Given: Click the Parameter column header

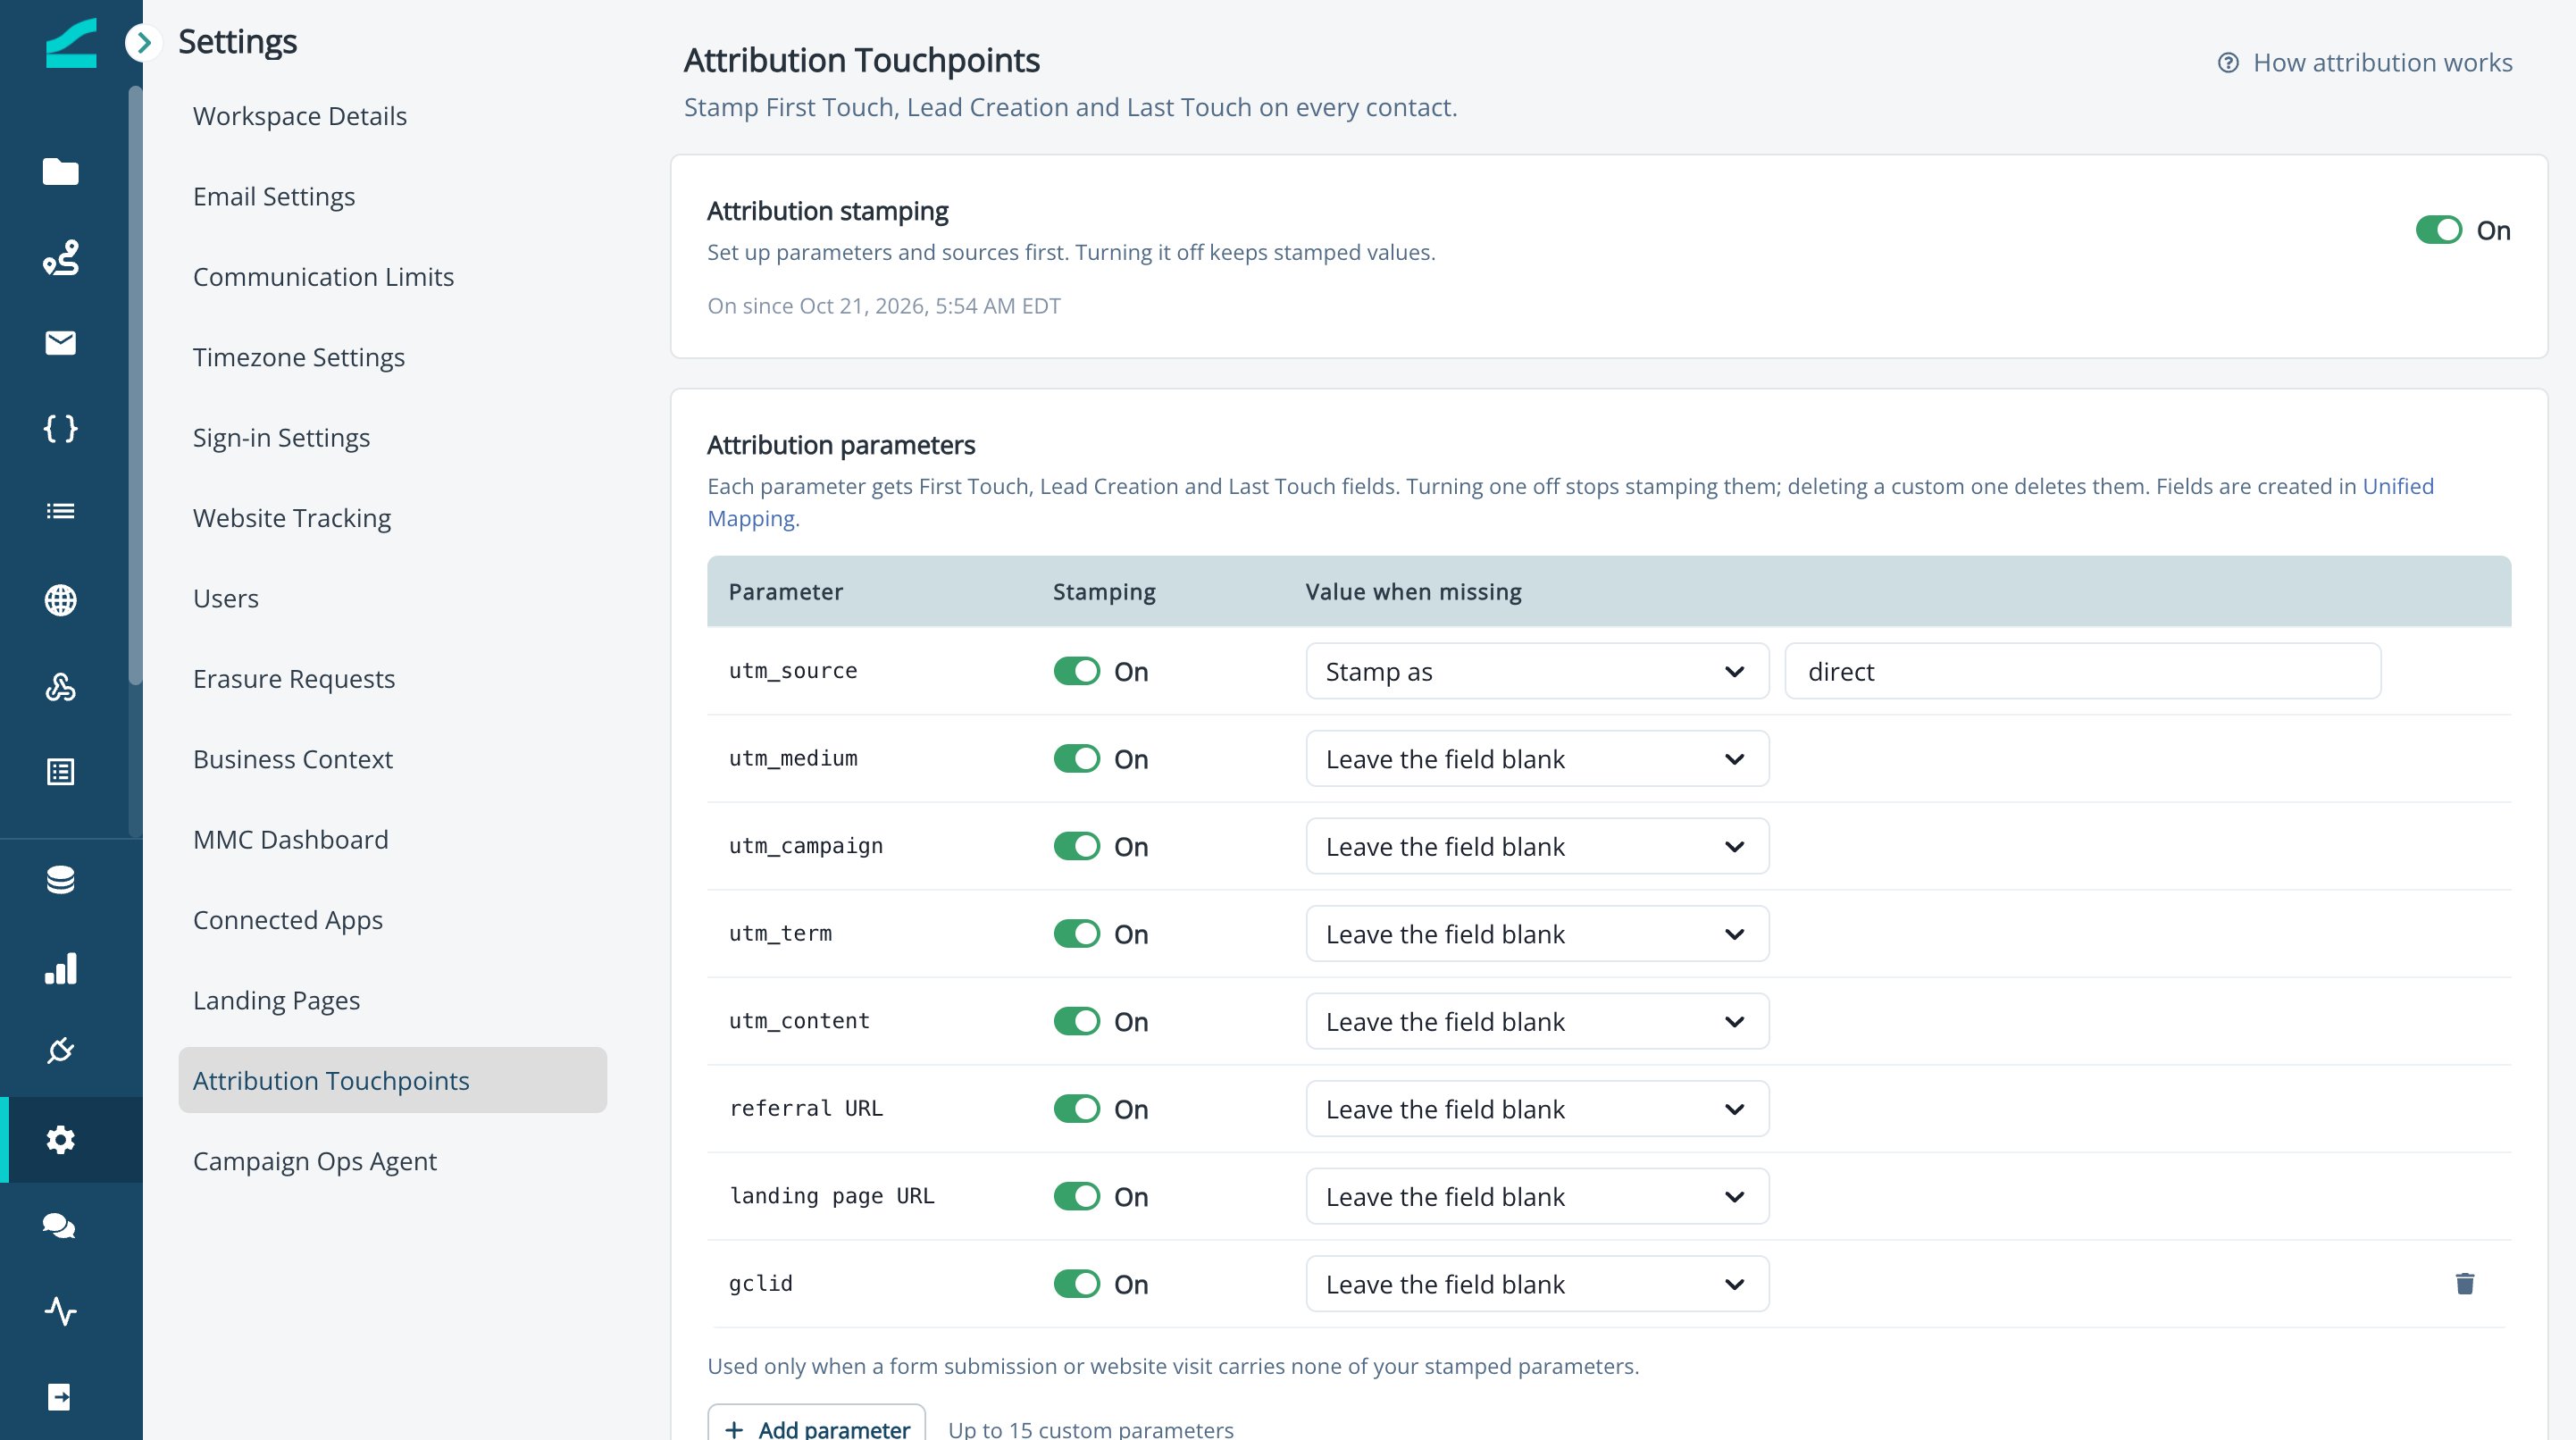Looking at the screenshot, I should 786,592.
